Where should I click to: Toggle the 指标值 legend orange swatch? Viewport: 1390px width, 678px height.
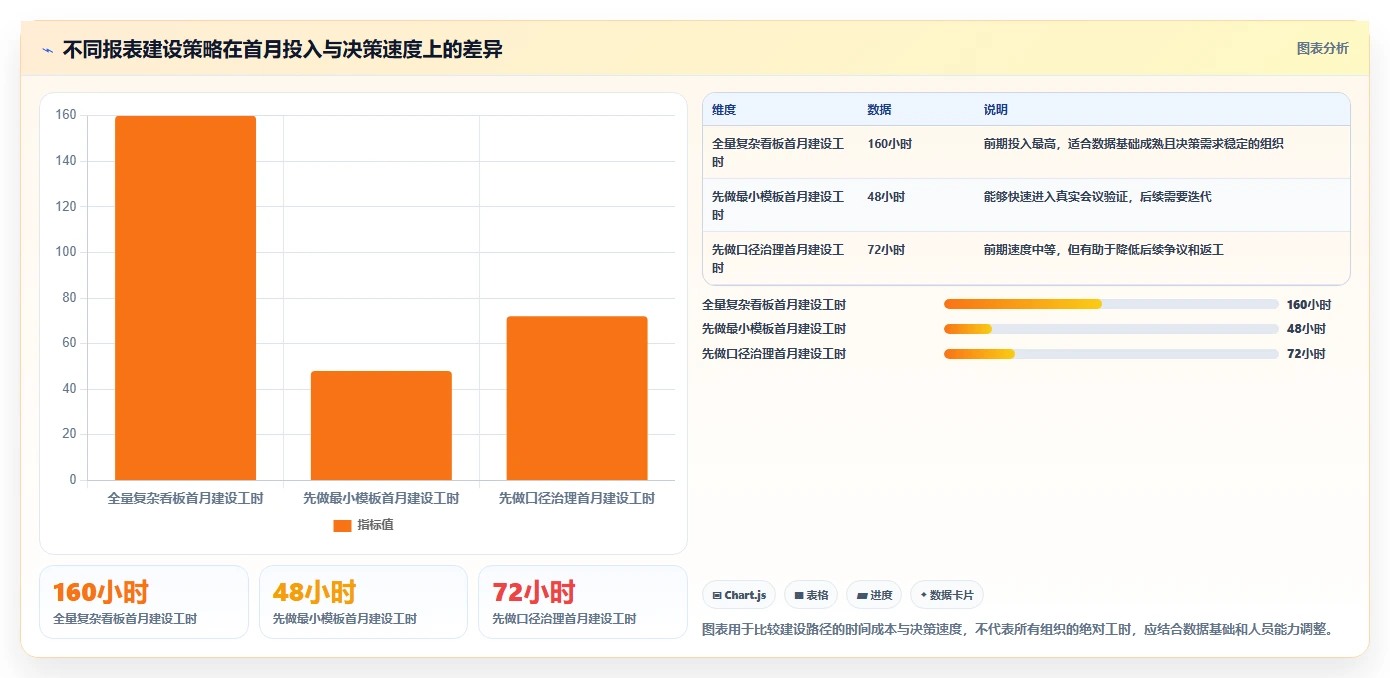[342, 525]
